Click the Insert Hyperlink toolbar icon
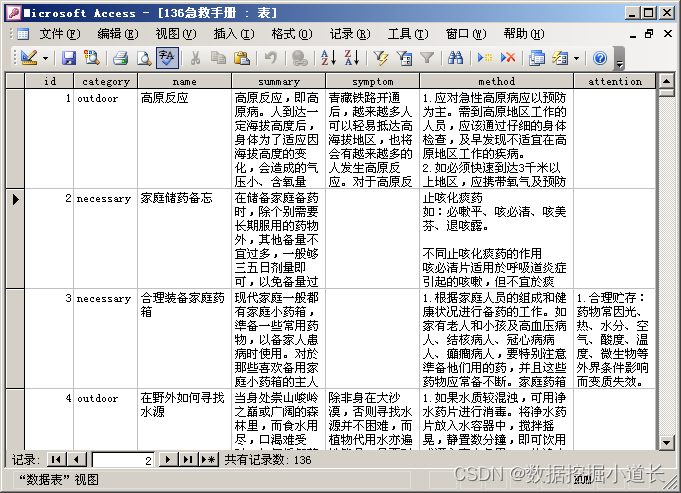Image resolution: width=681 pixels, height=493 pixels. 300,58
